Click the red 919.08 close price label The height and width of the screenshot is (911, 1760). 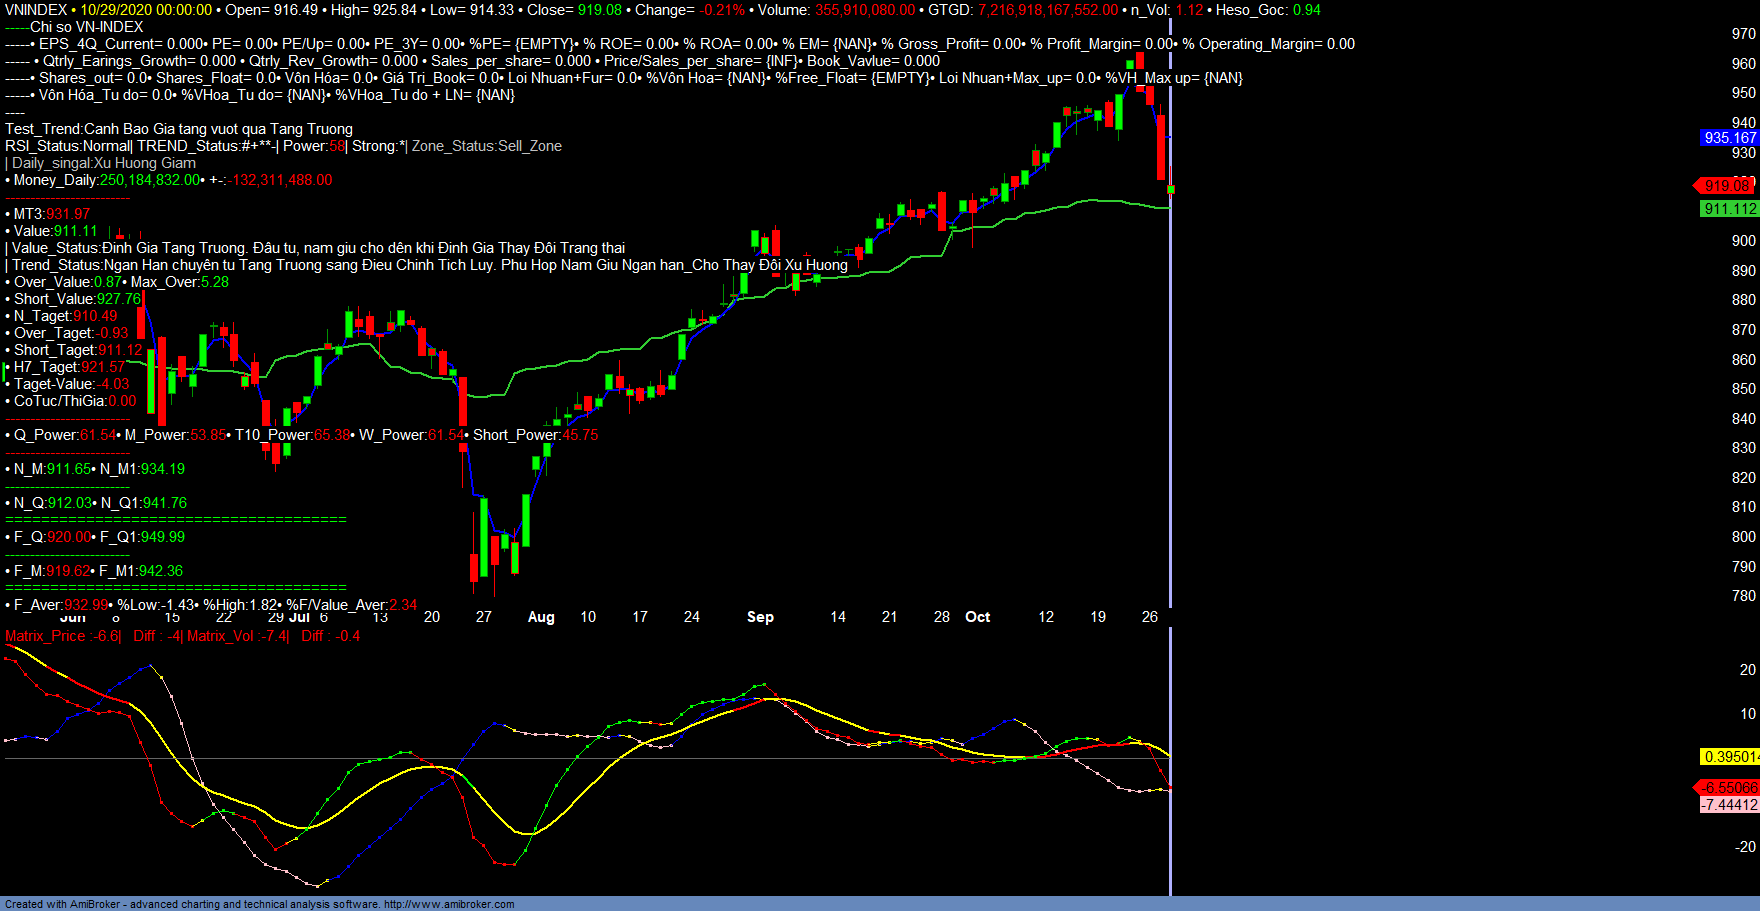coord(1726,186)
